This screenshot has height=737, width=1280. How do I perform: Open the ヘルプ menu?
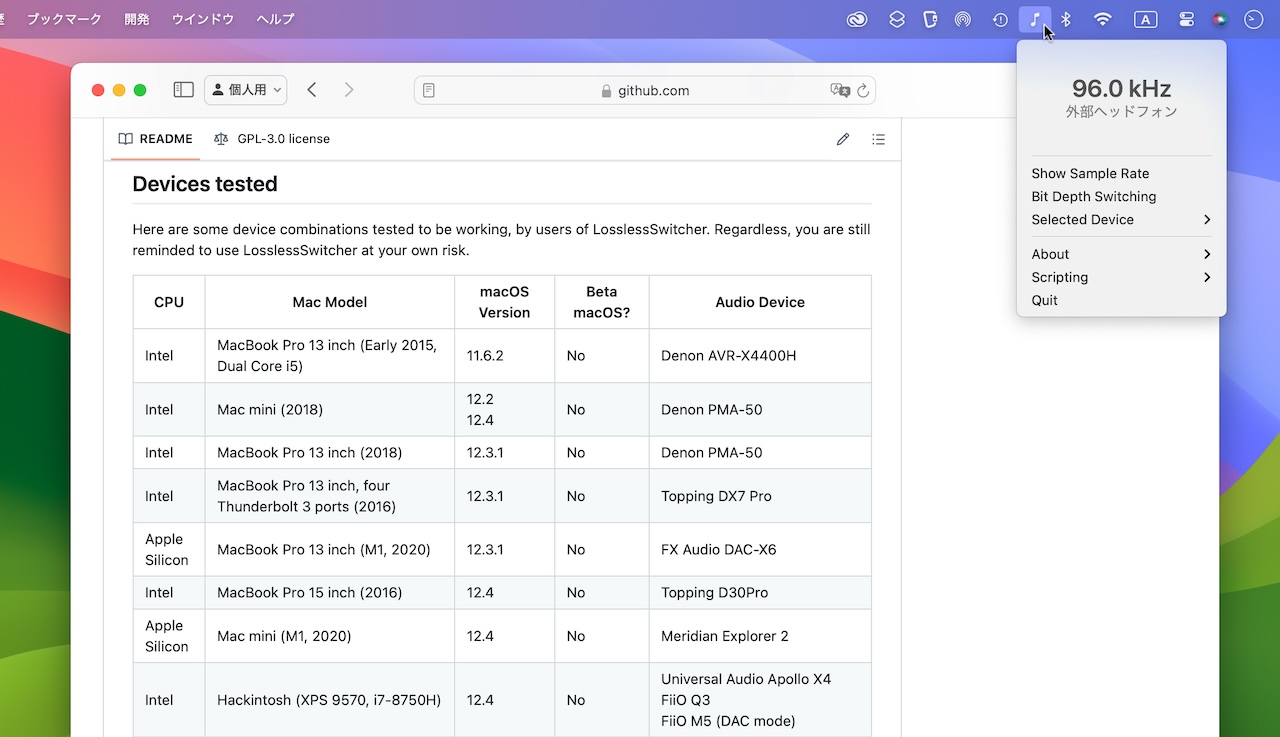(x=275, y=19)
